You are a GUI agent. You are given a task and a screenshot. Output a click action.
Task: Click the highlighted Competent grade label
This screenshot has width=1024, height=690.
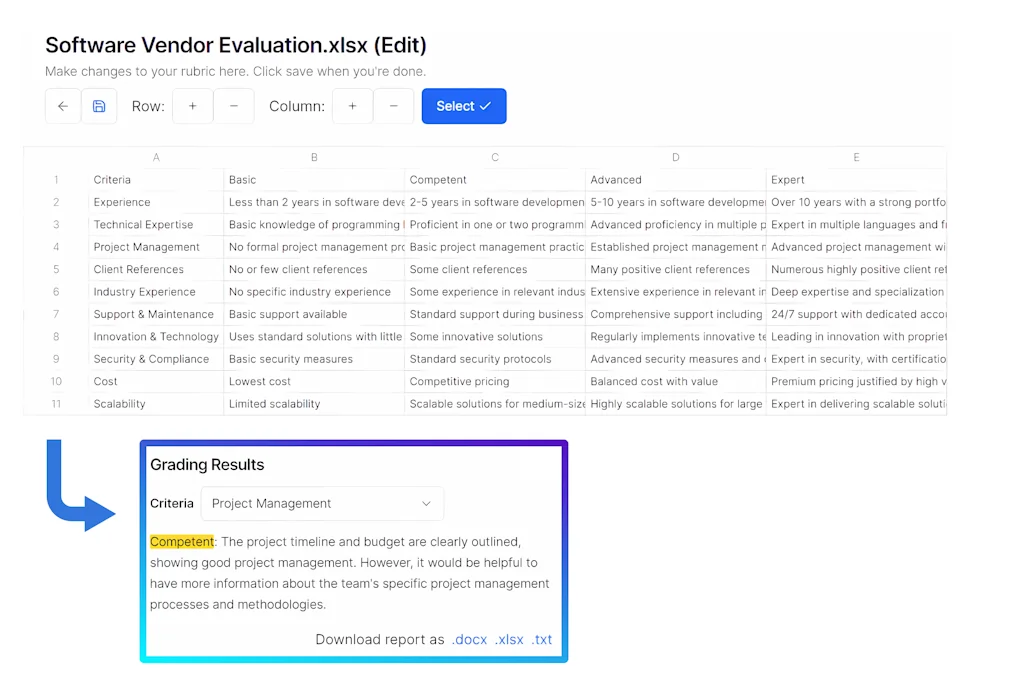[x=181, y=541]
